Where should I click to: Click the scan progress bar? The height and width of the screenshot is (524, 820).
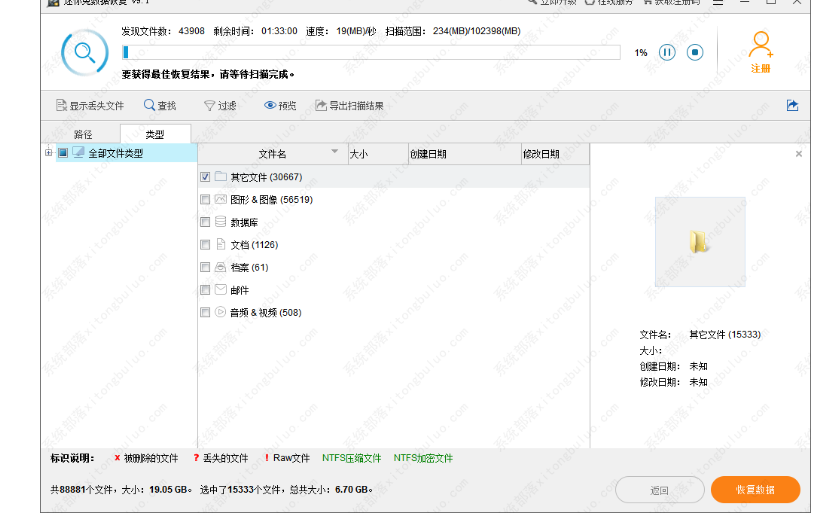coord(370,52)
